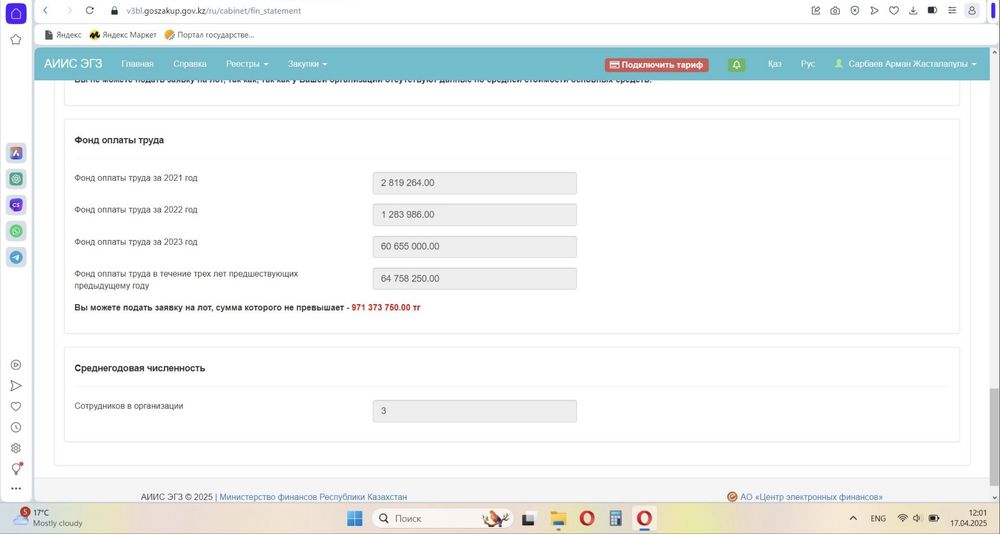Viewport: 1000px width, 534px height.
Task: Expand the Закупки dropdown menu
Action: coord(307,64)
